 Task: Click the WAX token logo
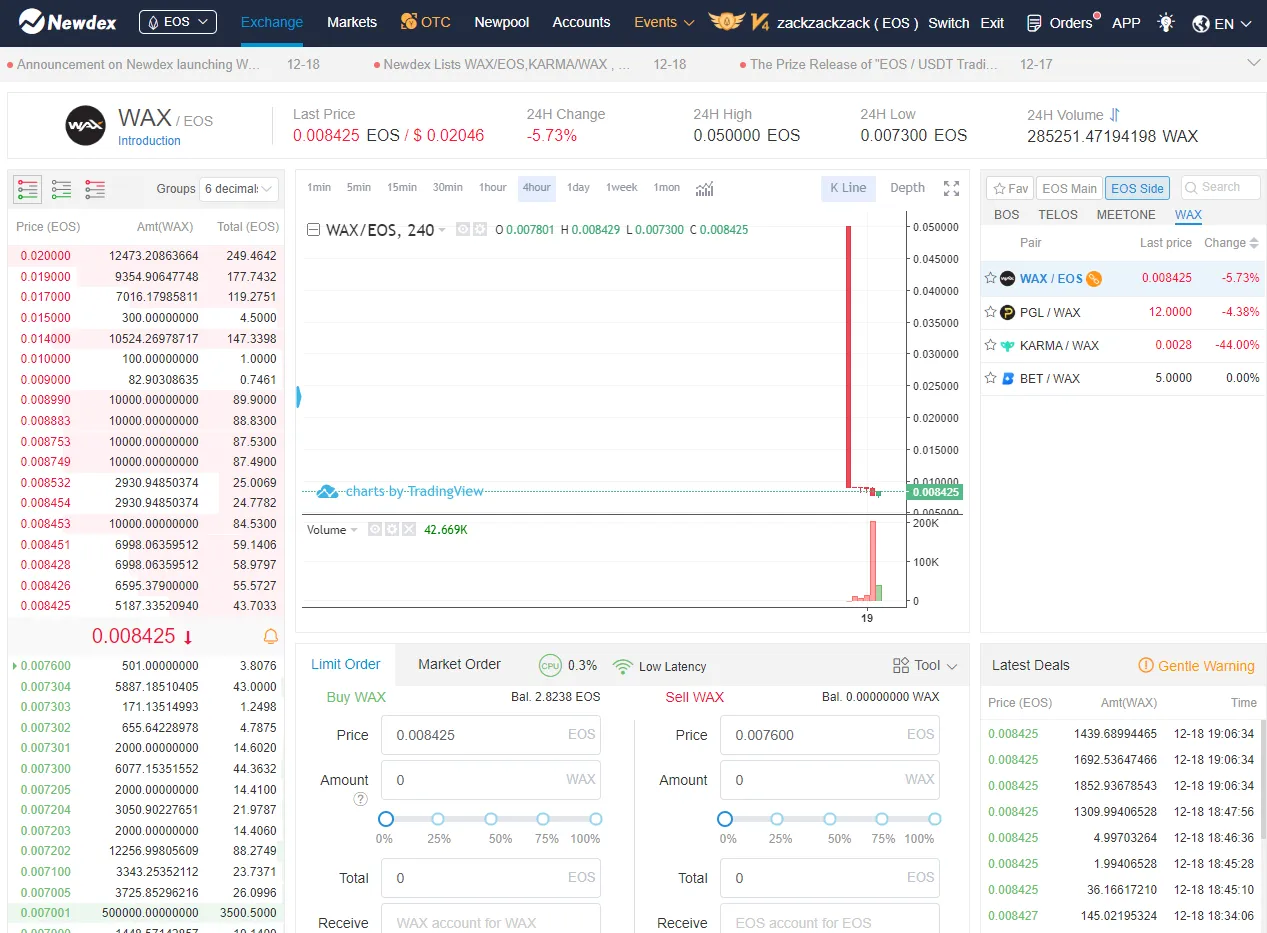tap(85, 125)
